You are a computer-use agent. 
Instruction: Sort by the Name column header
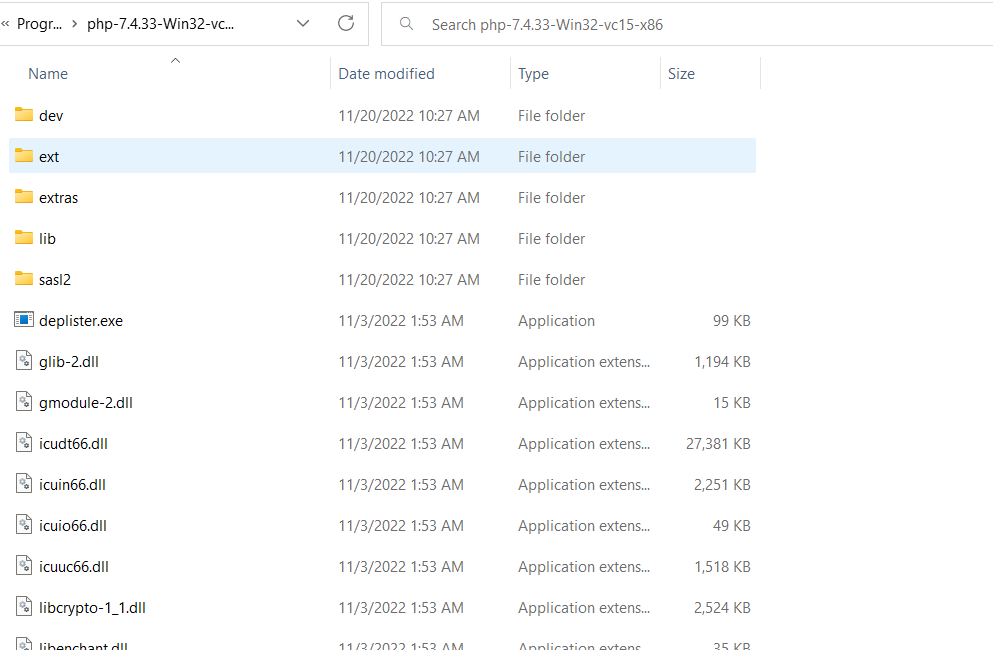click(48, 73)
